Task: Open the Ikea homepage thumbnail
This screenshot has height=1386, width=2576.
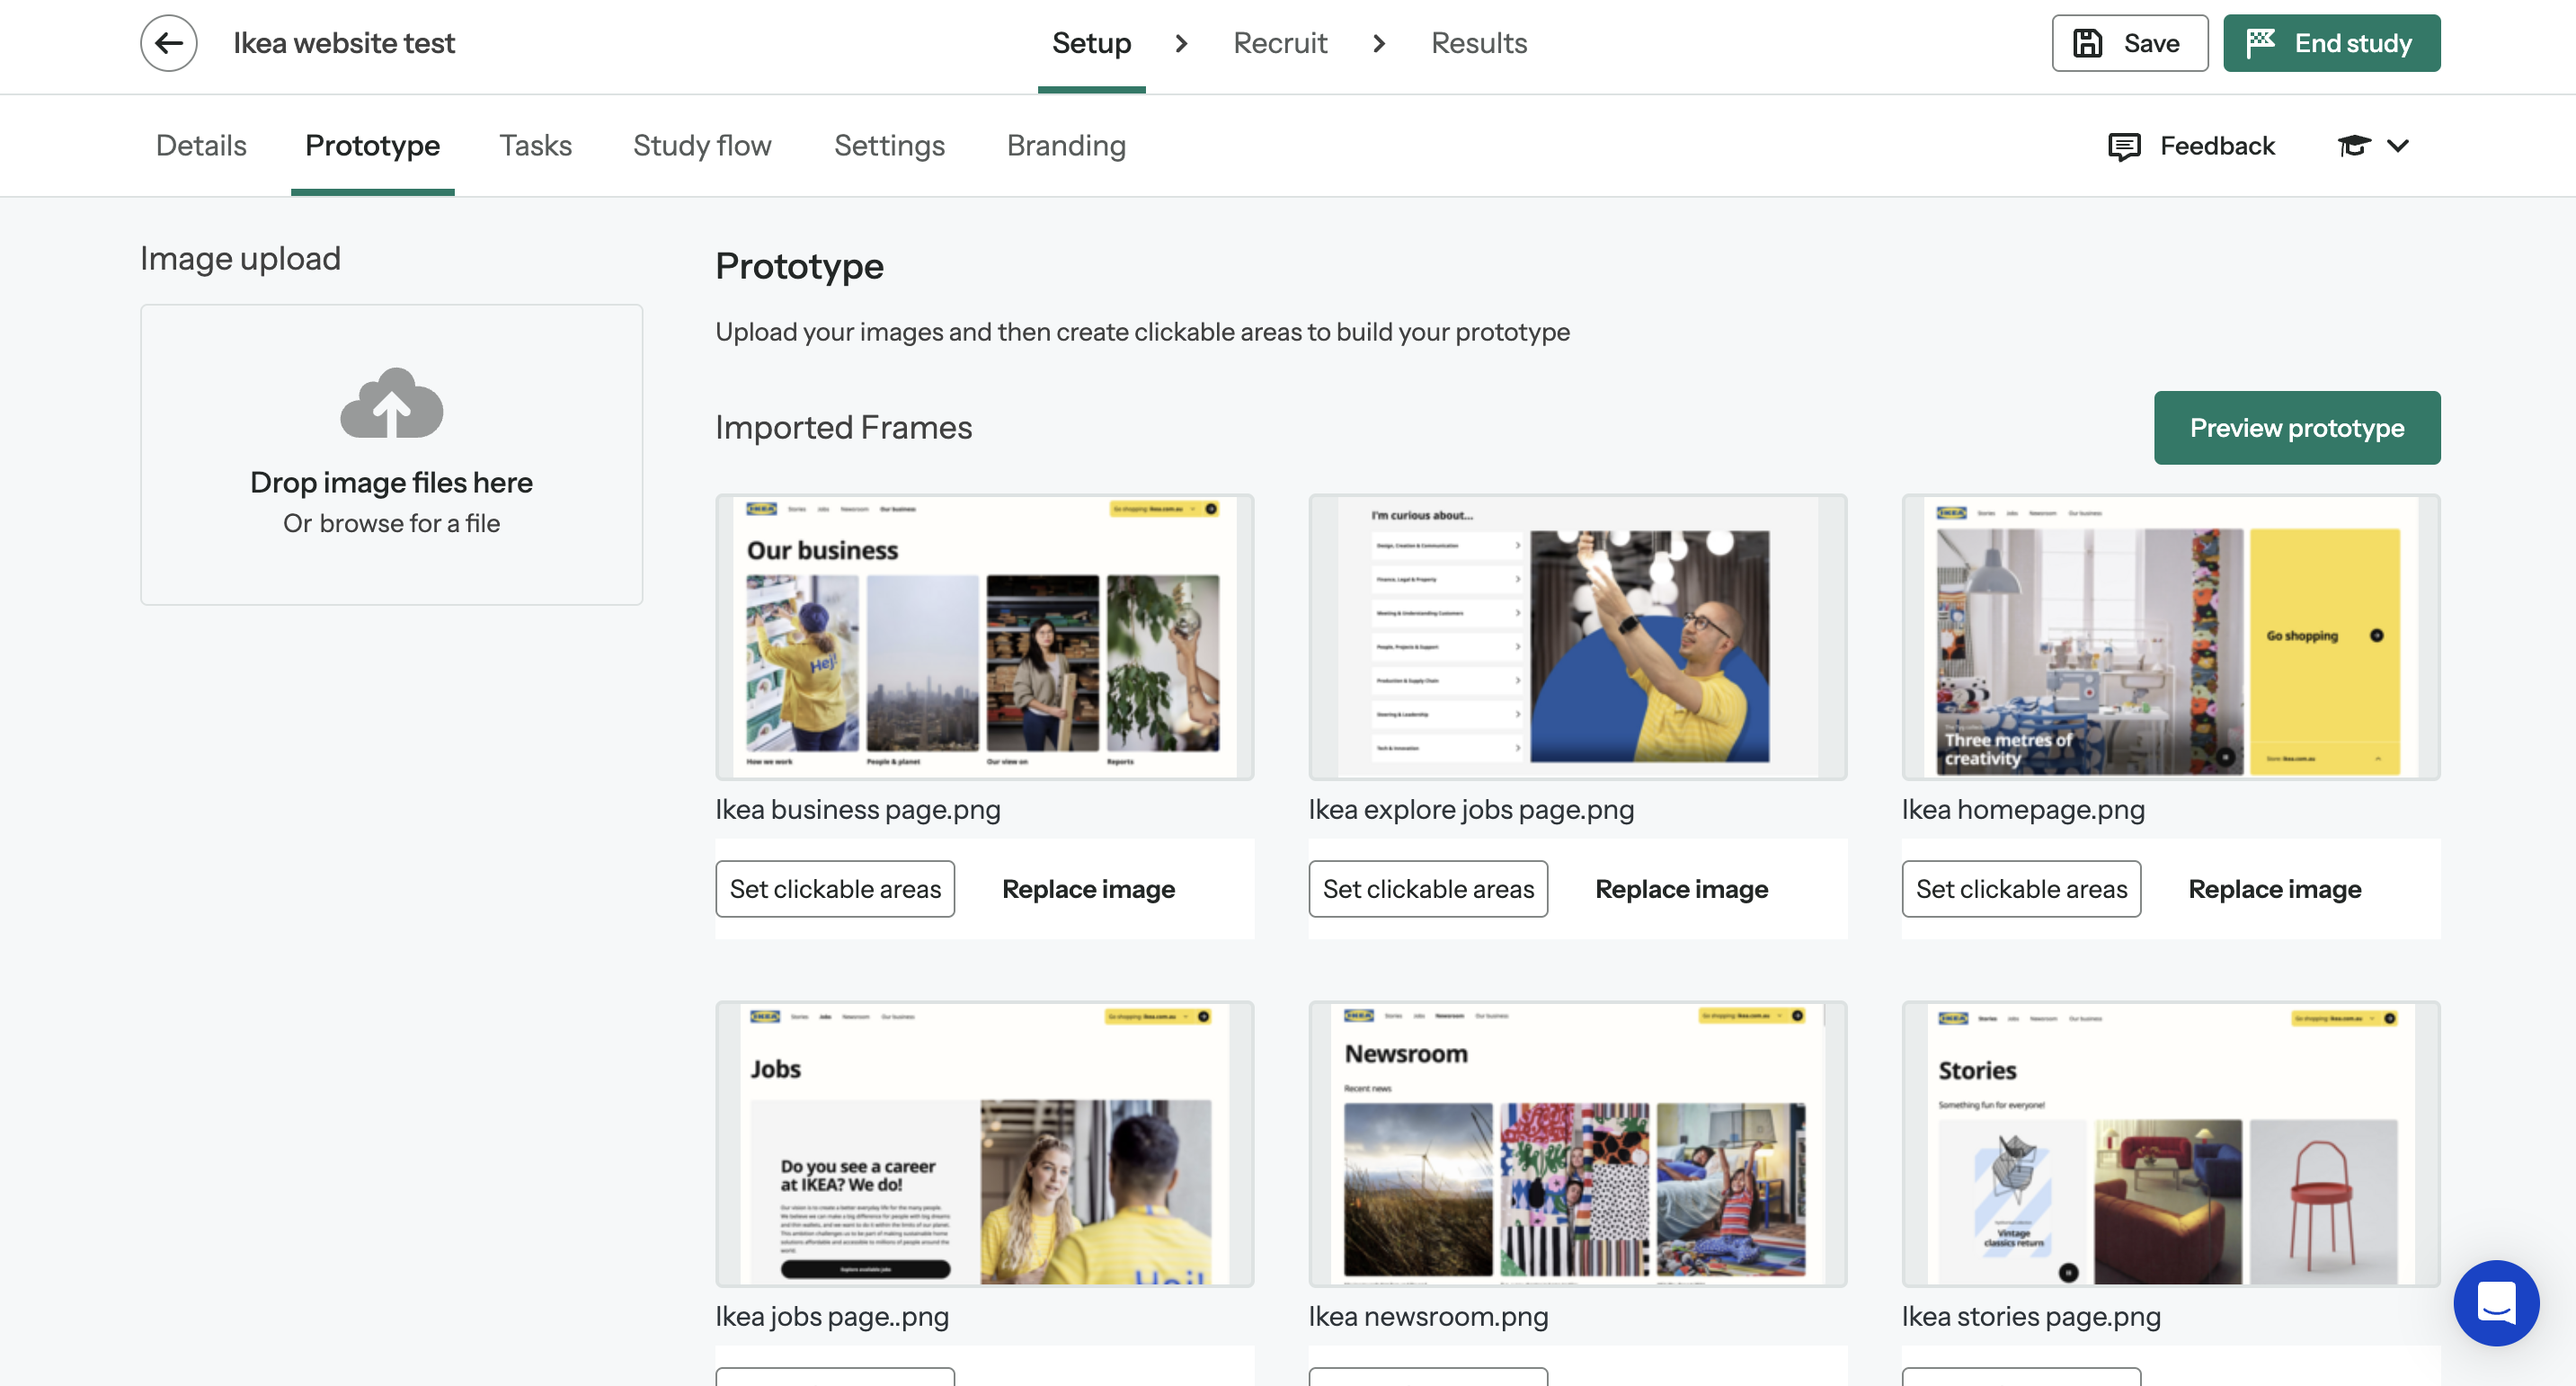Action: pyautogui.click(x=2170, y=637)
